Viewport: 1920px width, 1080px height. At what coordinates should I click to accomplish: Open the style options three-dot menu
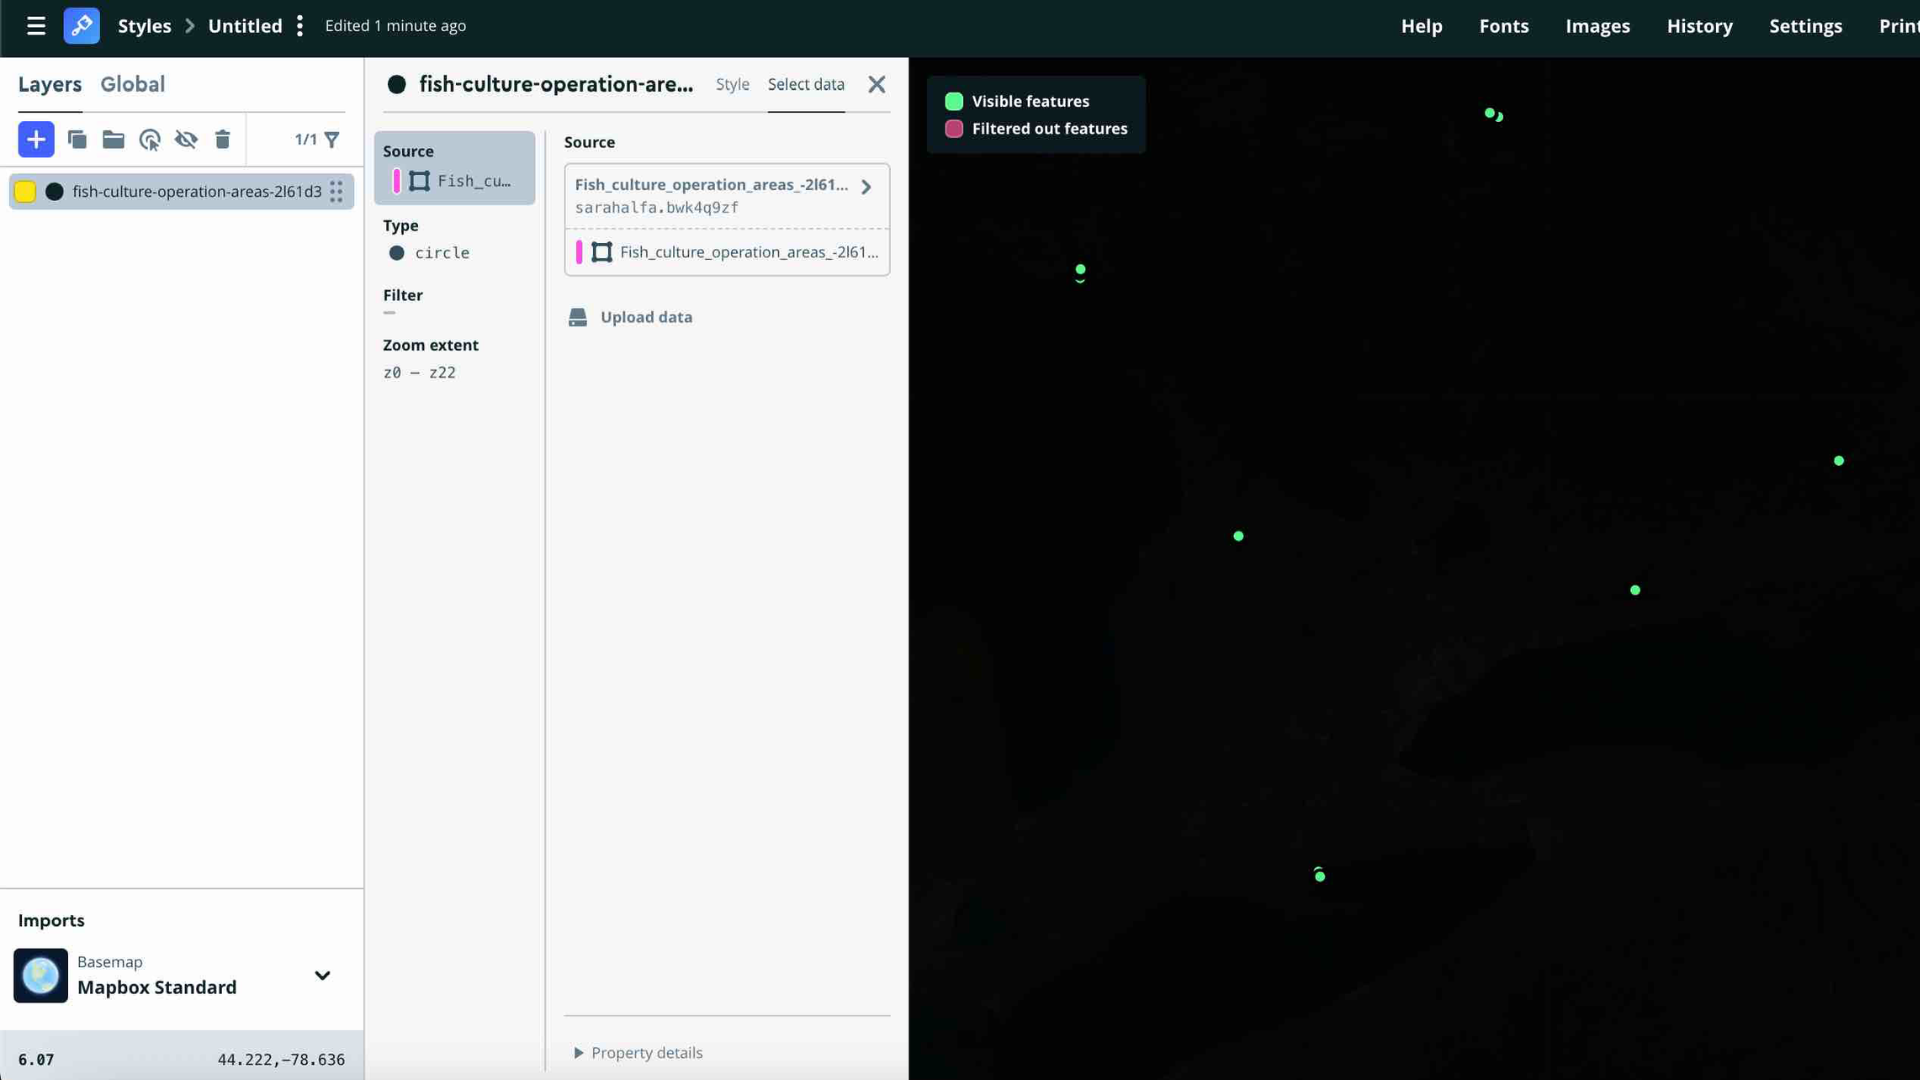(x=300, y=26)
